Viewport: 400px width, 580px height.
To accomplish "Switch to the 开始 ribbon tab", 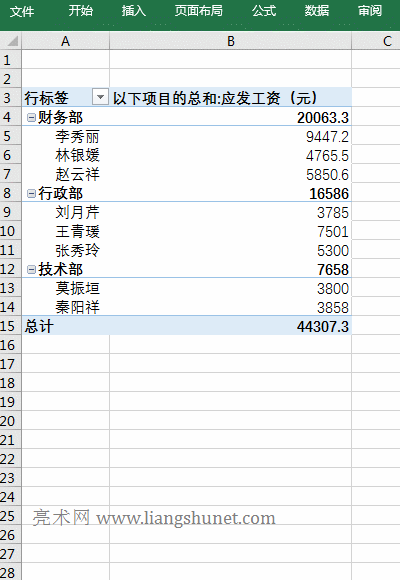I will pos(80,11).
